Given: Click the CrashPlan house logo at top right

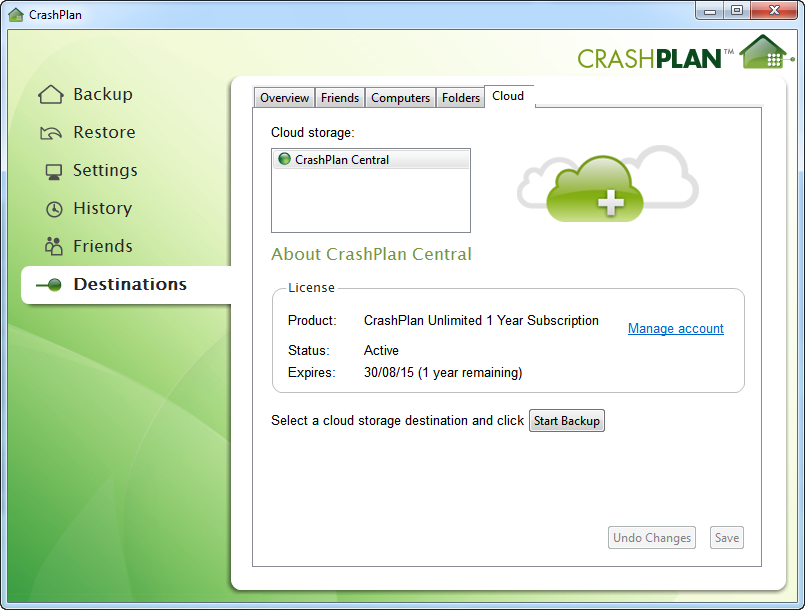Looking at the screenshot, I should click(765, 53).
